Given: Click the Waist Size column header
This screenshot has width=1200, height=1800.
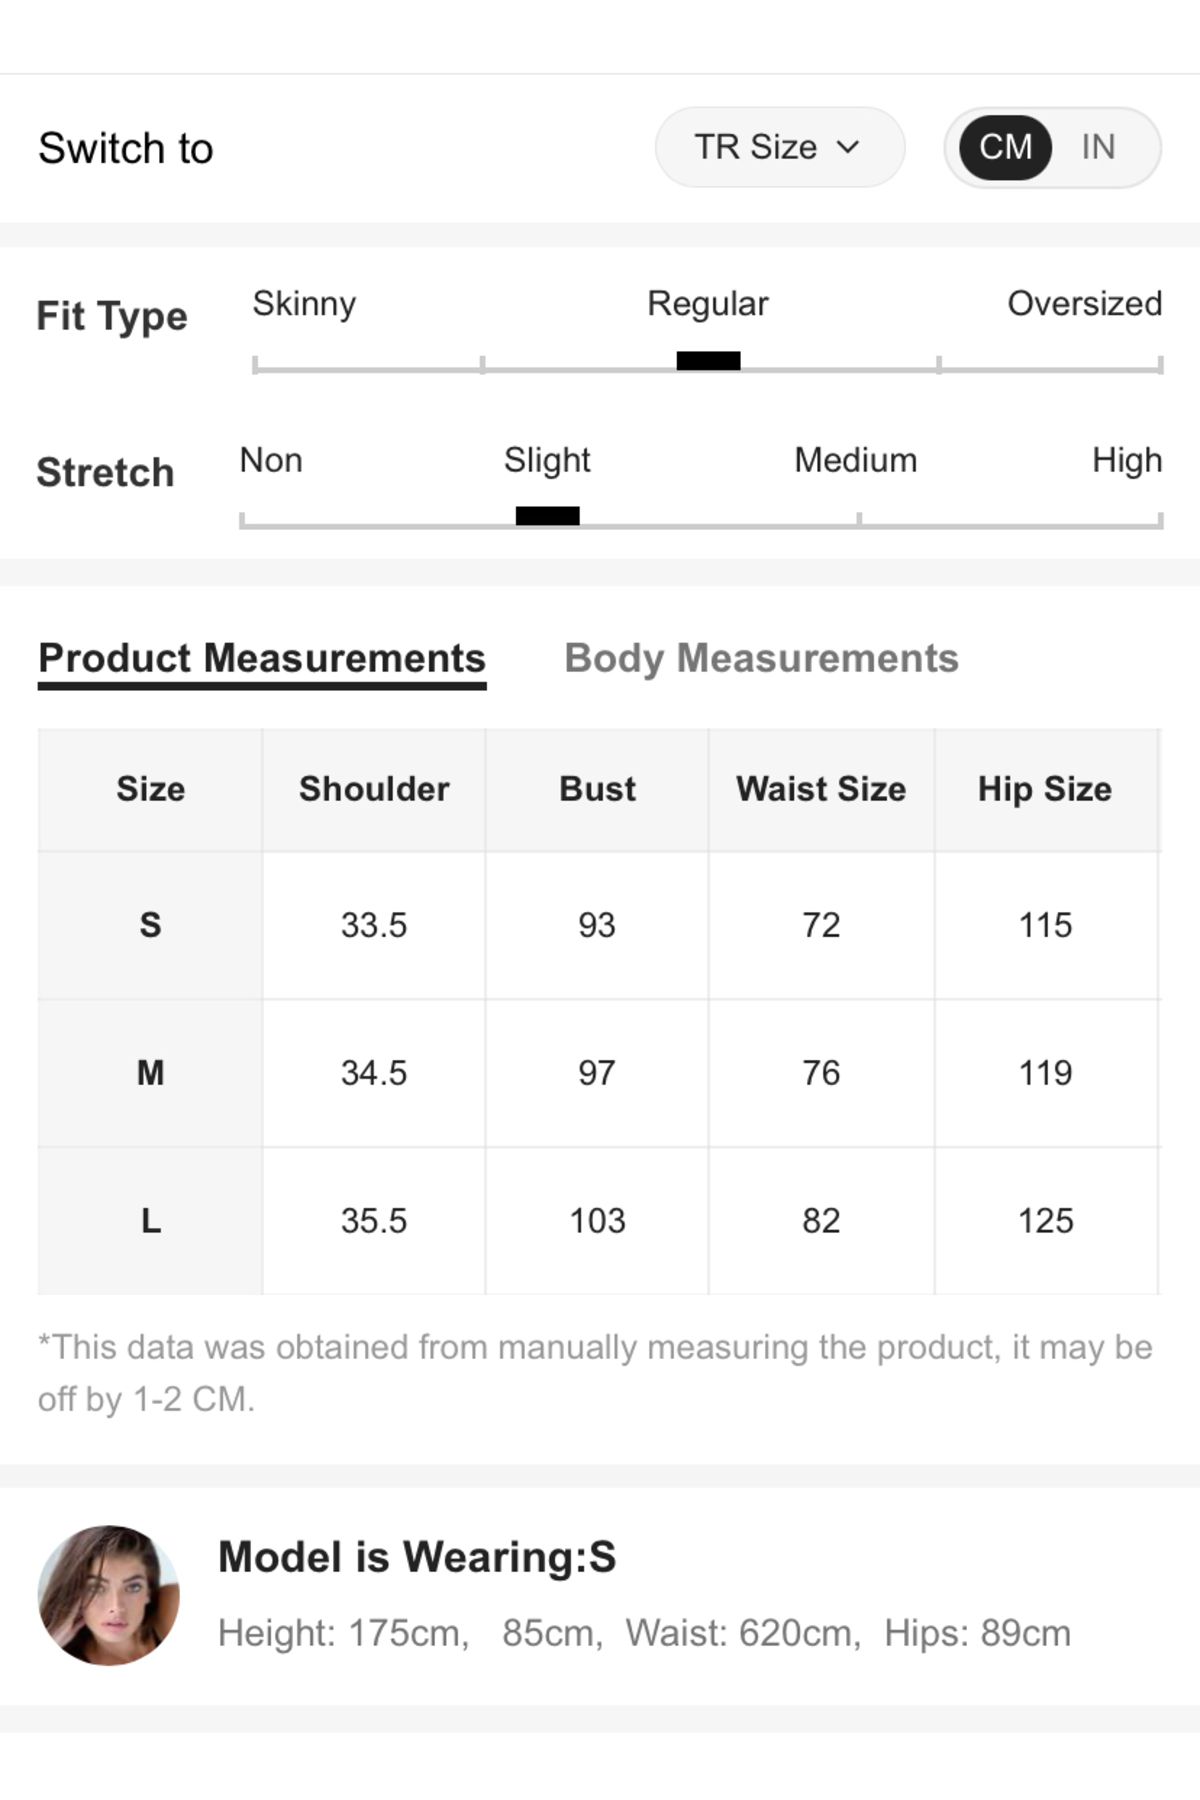Looking at the screenshot, I should pos(821,789).
